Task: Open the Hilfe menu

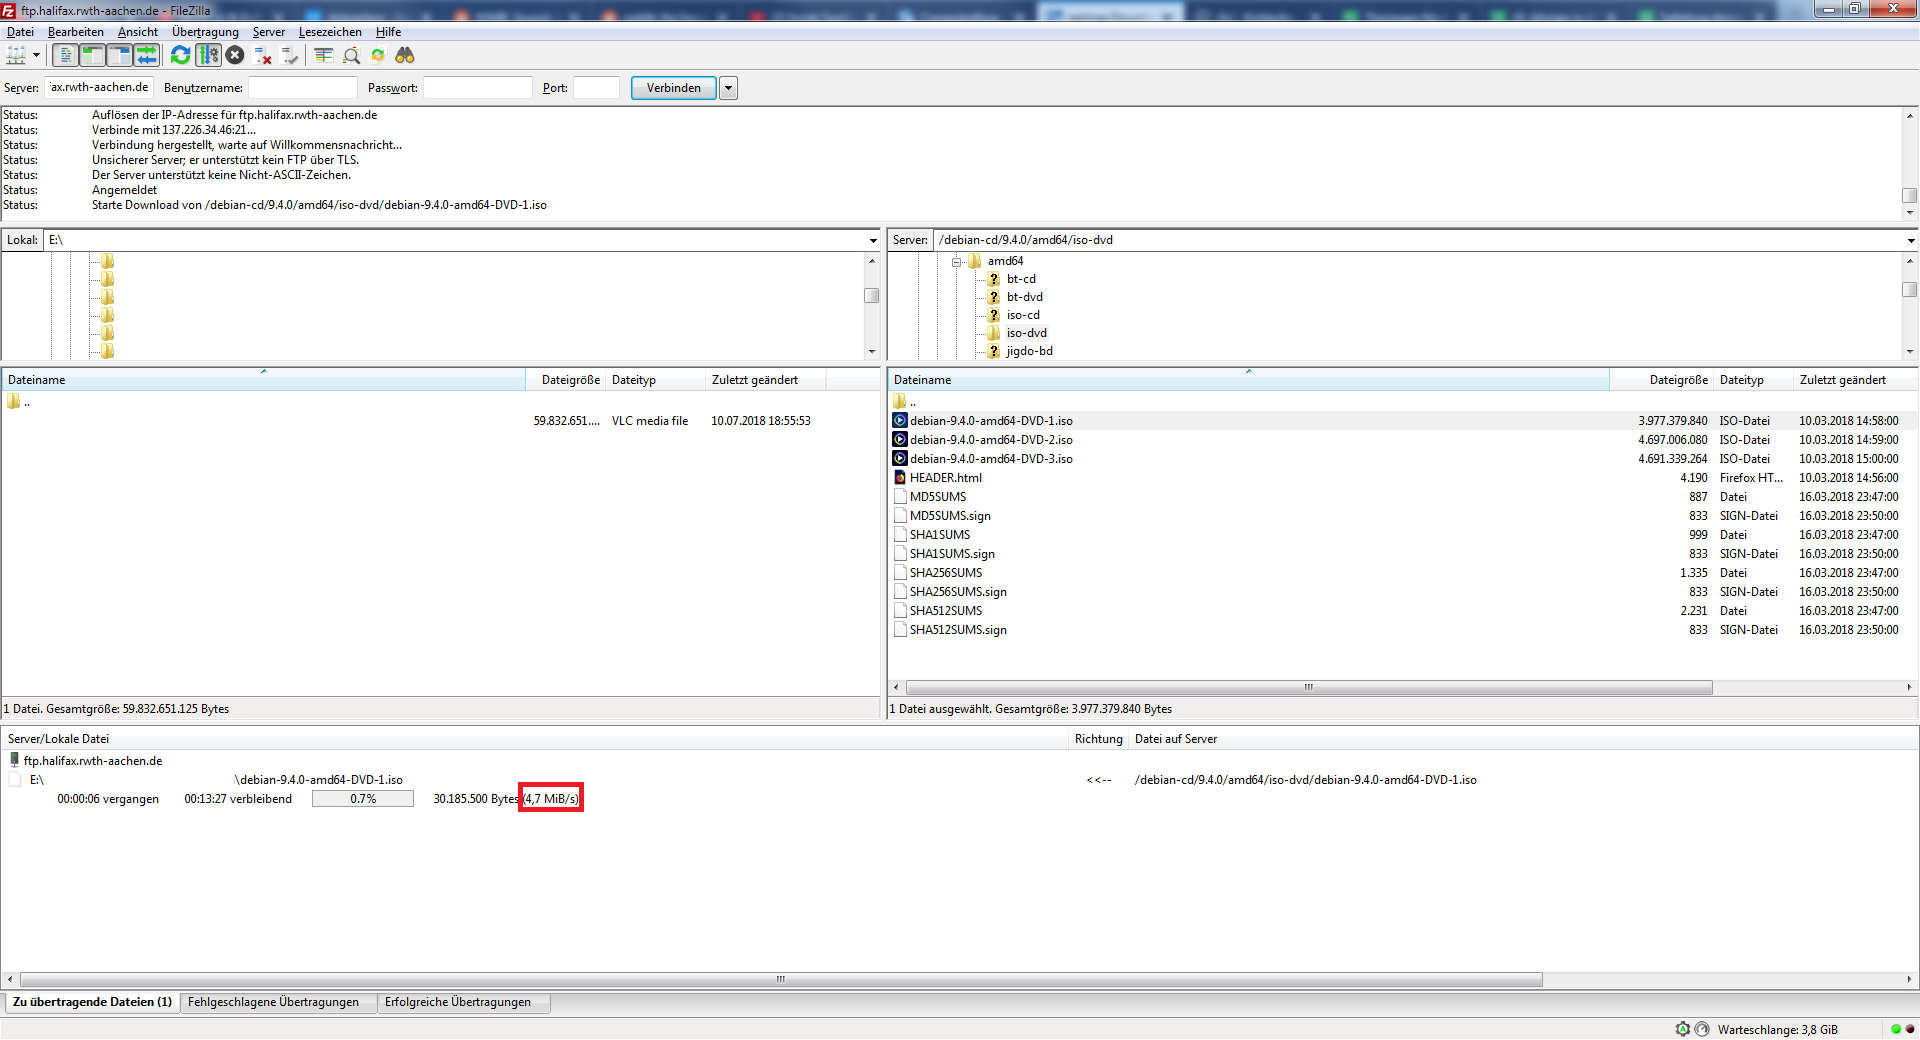Action: (389, 32)
